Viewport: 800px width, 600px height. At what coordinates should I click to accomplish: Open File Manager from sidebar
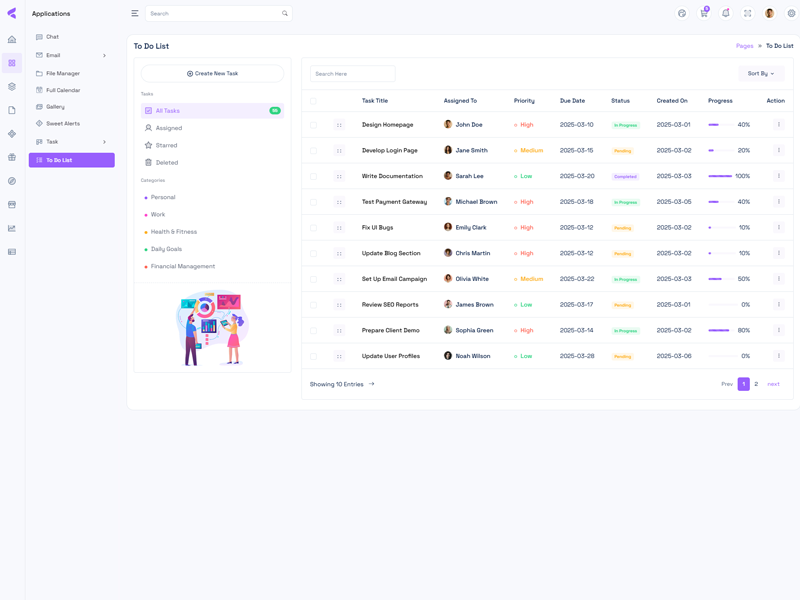tap(62, 73)
